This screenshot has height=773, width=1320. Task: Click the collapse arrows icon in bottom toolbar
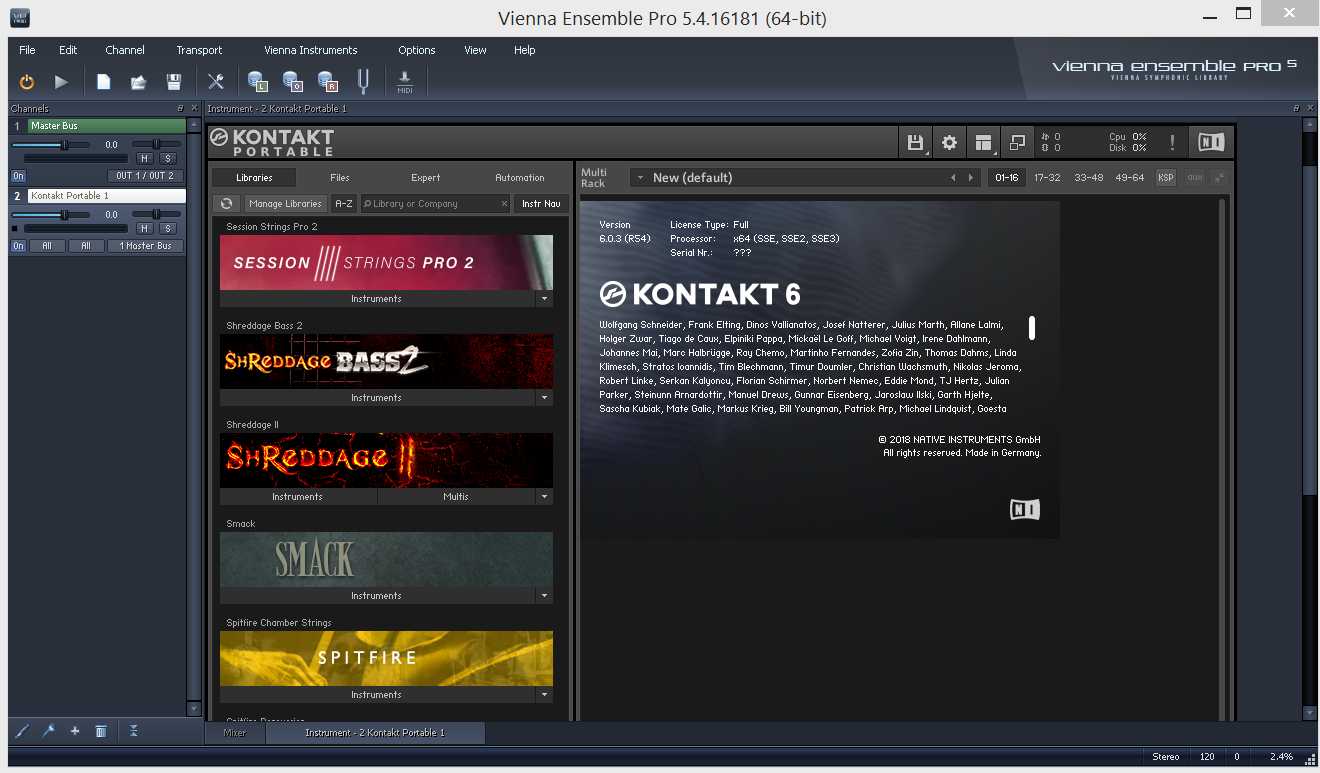[x=133, y=731]
